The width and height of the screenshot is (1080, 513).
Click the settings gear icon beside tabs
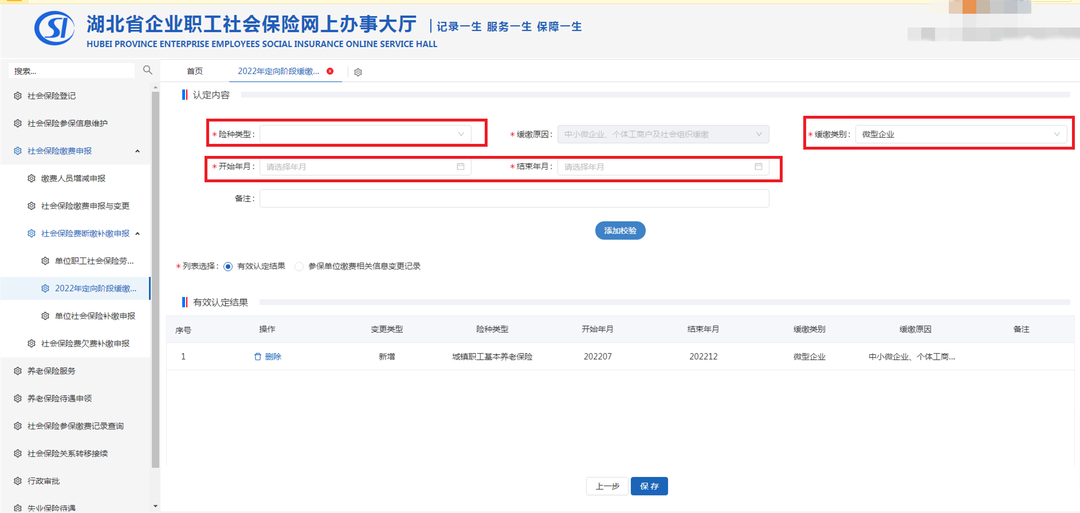[x=358, y=72]
